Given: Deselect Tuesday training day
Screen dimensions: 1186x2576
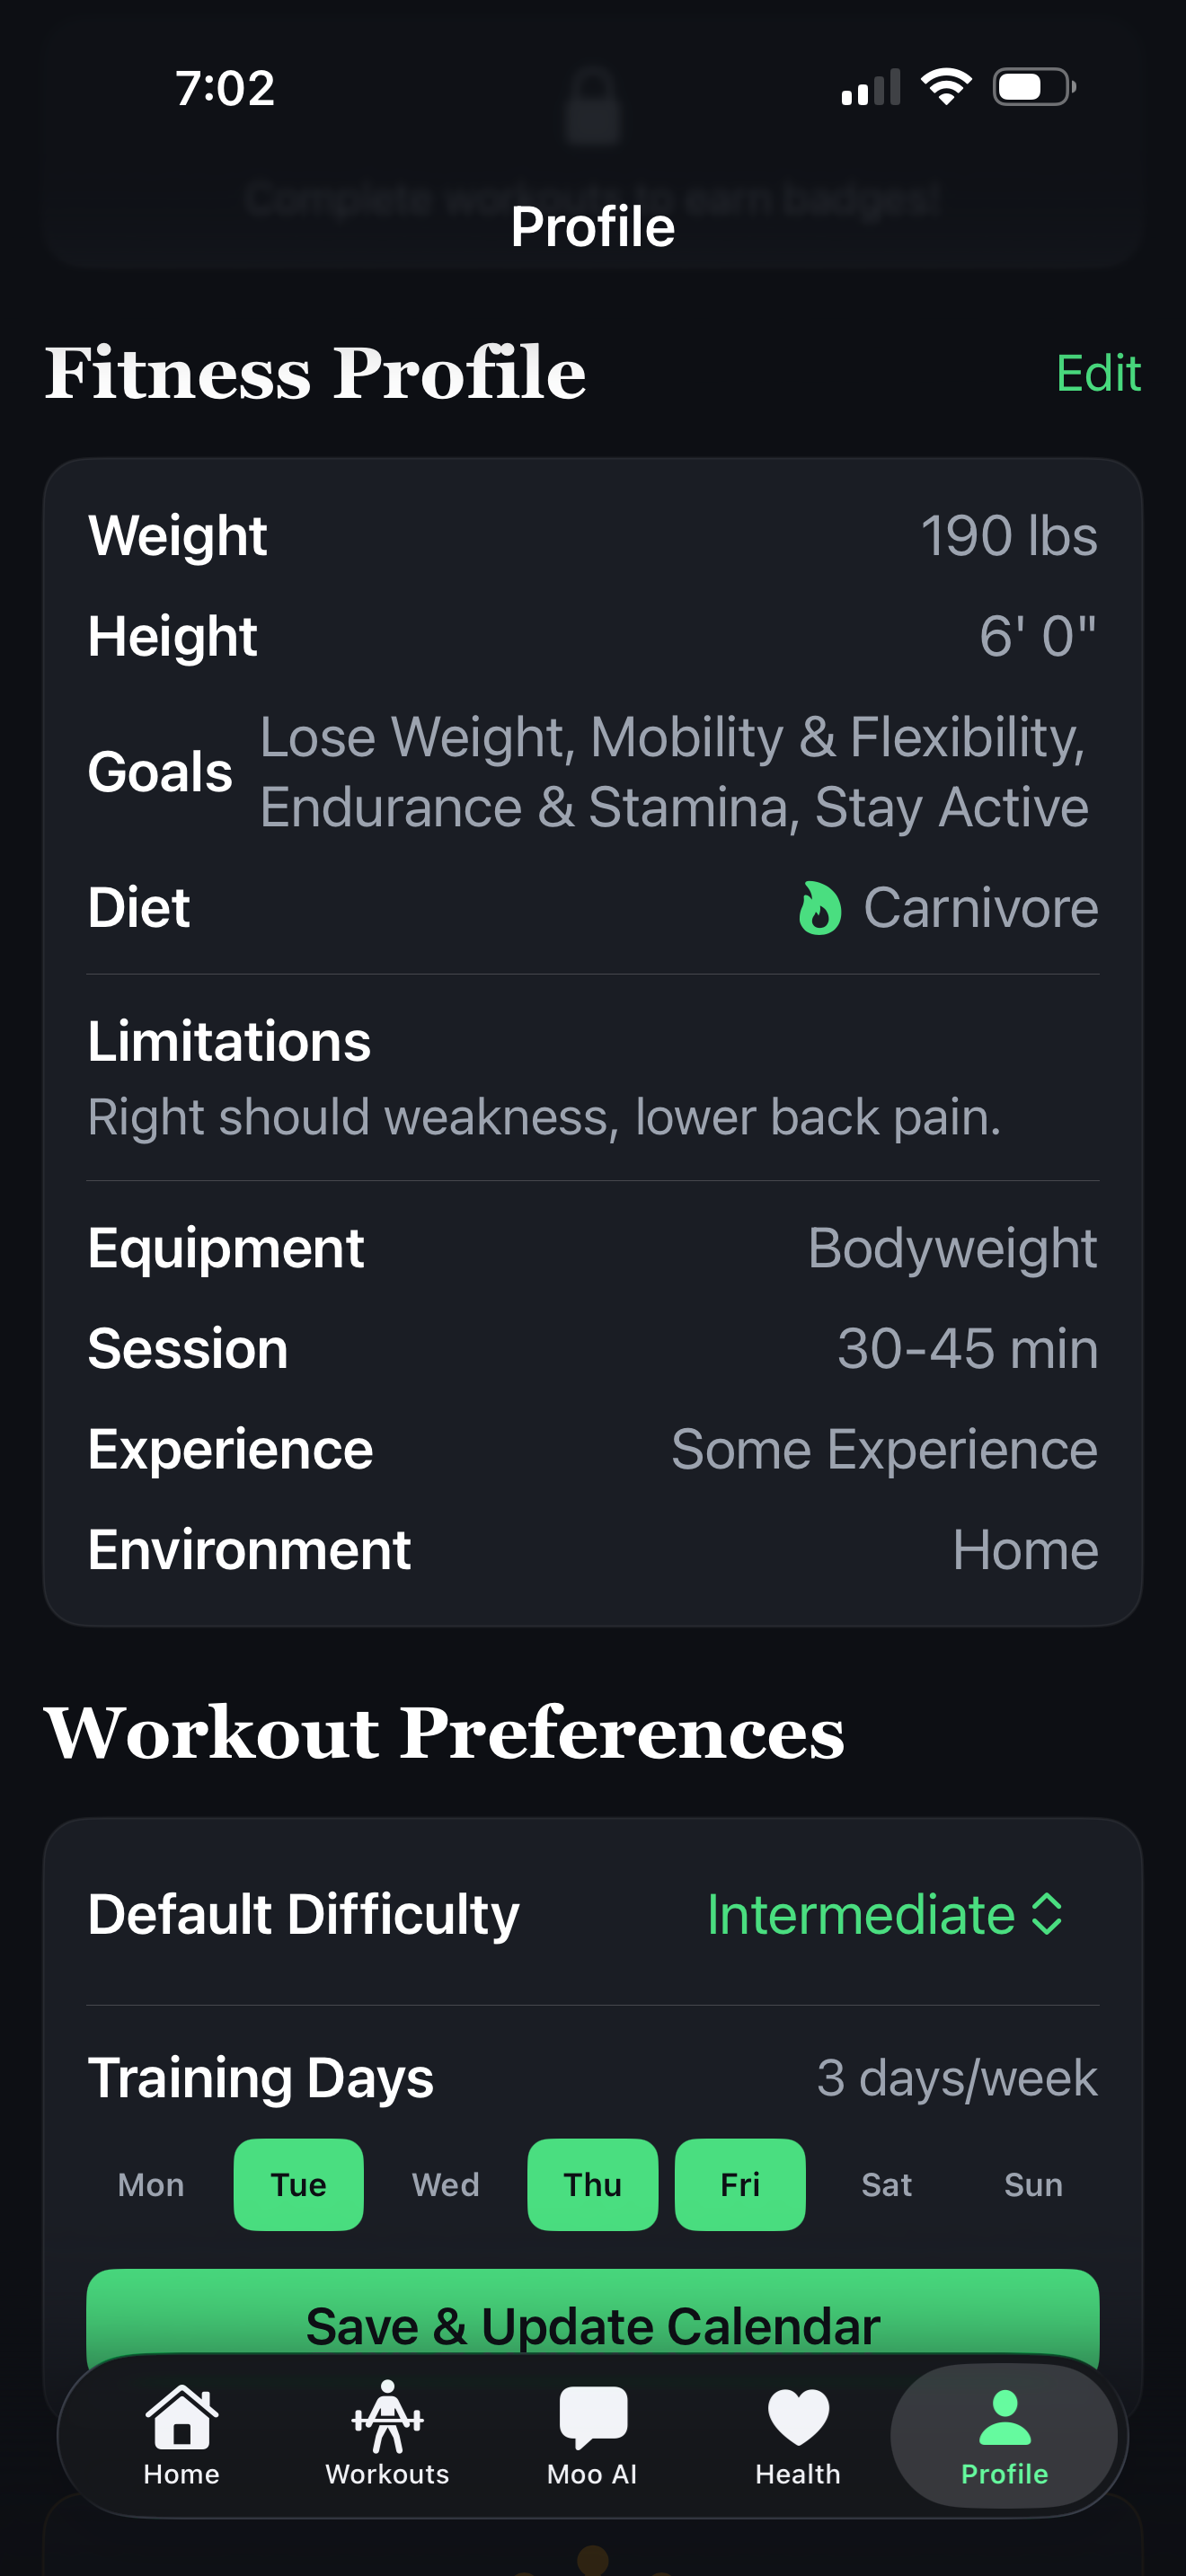Looking at the screenshot, I should pyautogui.click(x=298, y=2185).
